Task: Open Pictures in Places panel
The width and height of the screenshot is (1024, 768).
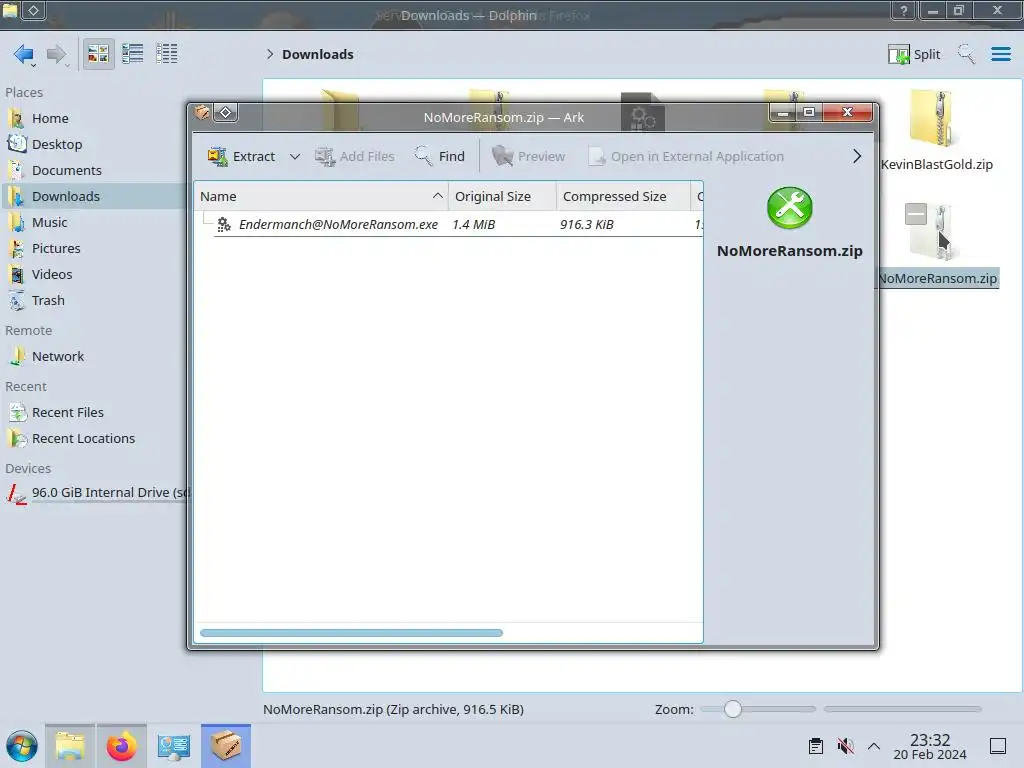Action: 56,249
